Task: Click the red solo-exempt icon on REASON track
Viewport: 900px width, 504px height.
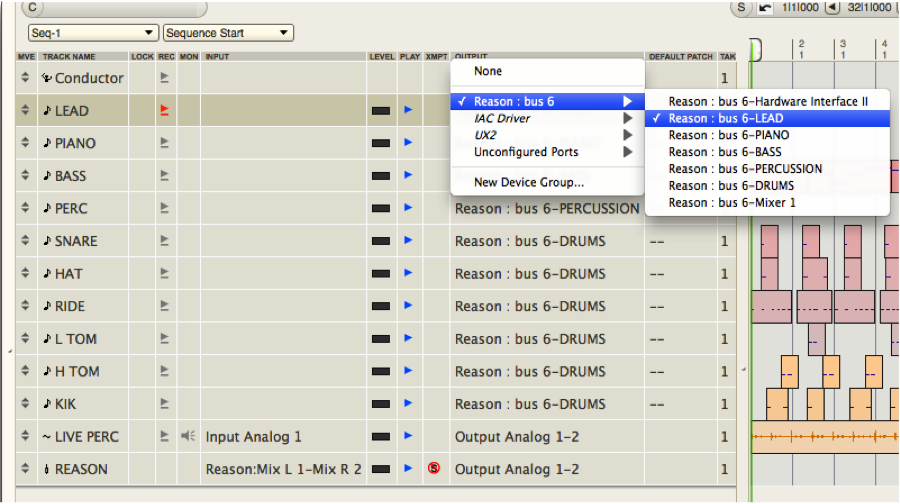Action: pos(434,468)
